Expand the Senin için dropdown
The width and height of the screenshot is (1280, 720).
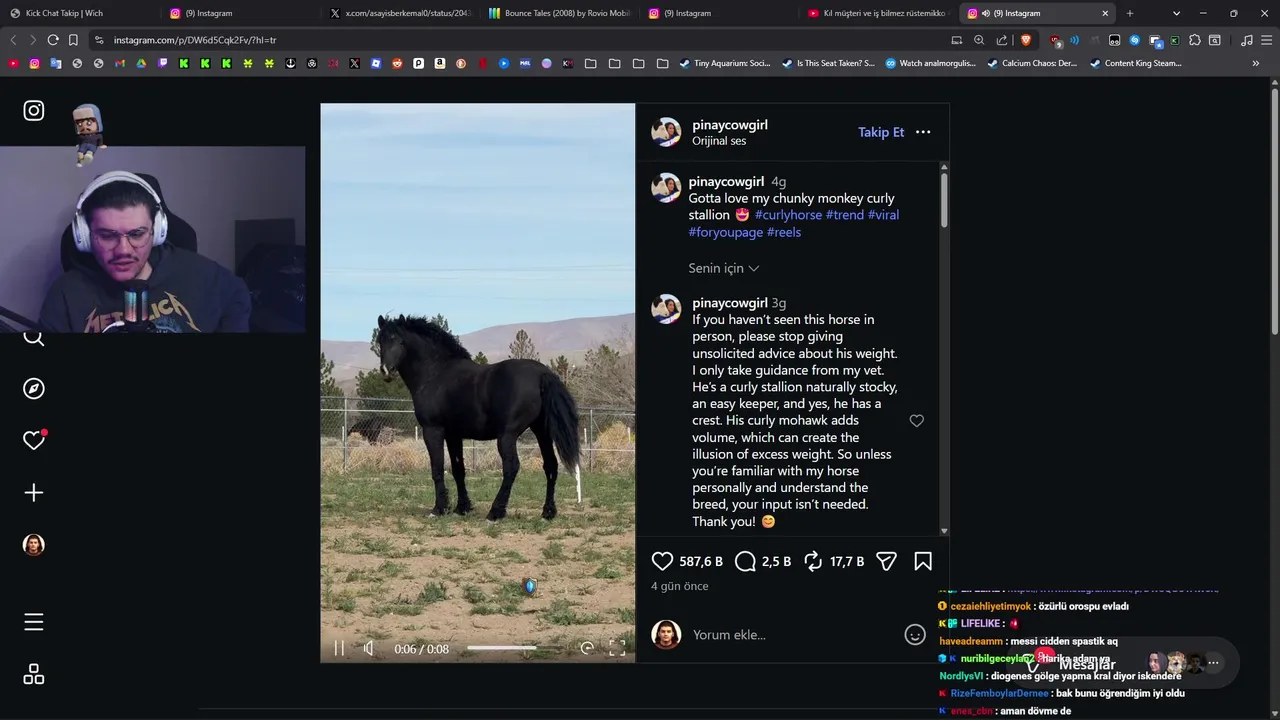tap(724, 268)
